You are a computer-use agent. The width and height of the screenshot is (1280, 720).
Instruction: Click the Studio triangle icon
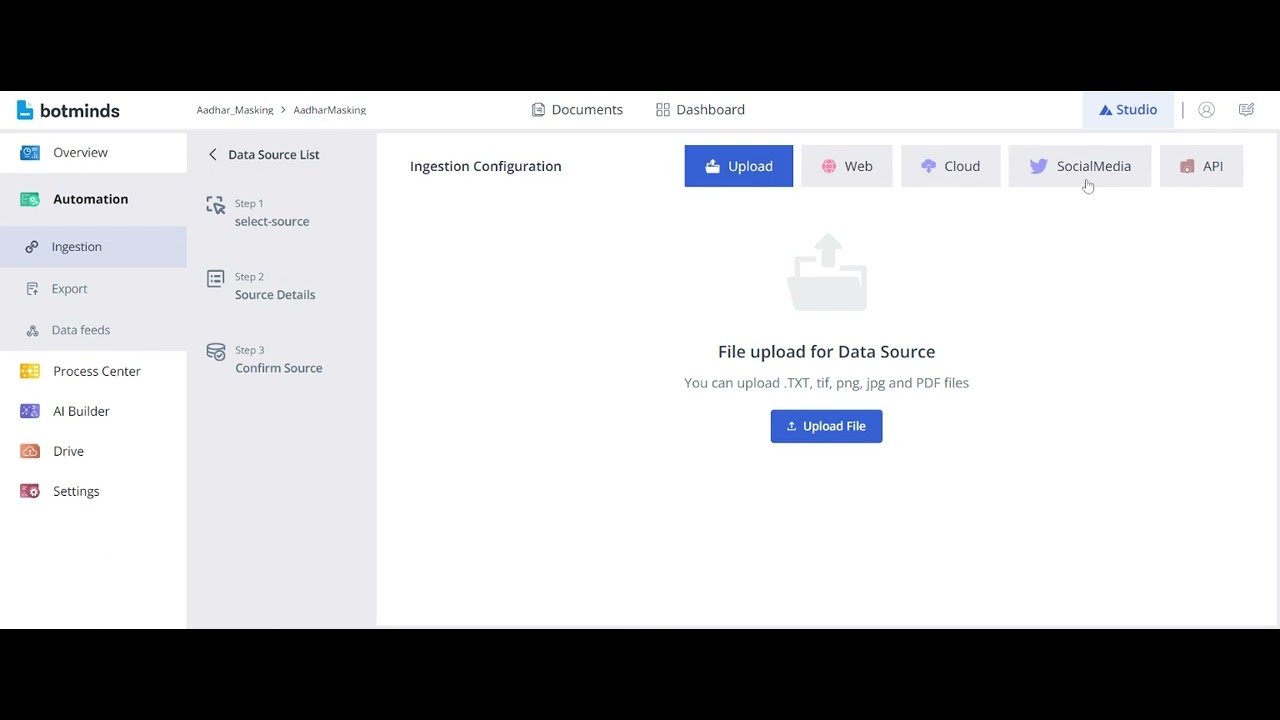coord(1105,110)
